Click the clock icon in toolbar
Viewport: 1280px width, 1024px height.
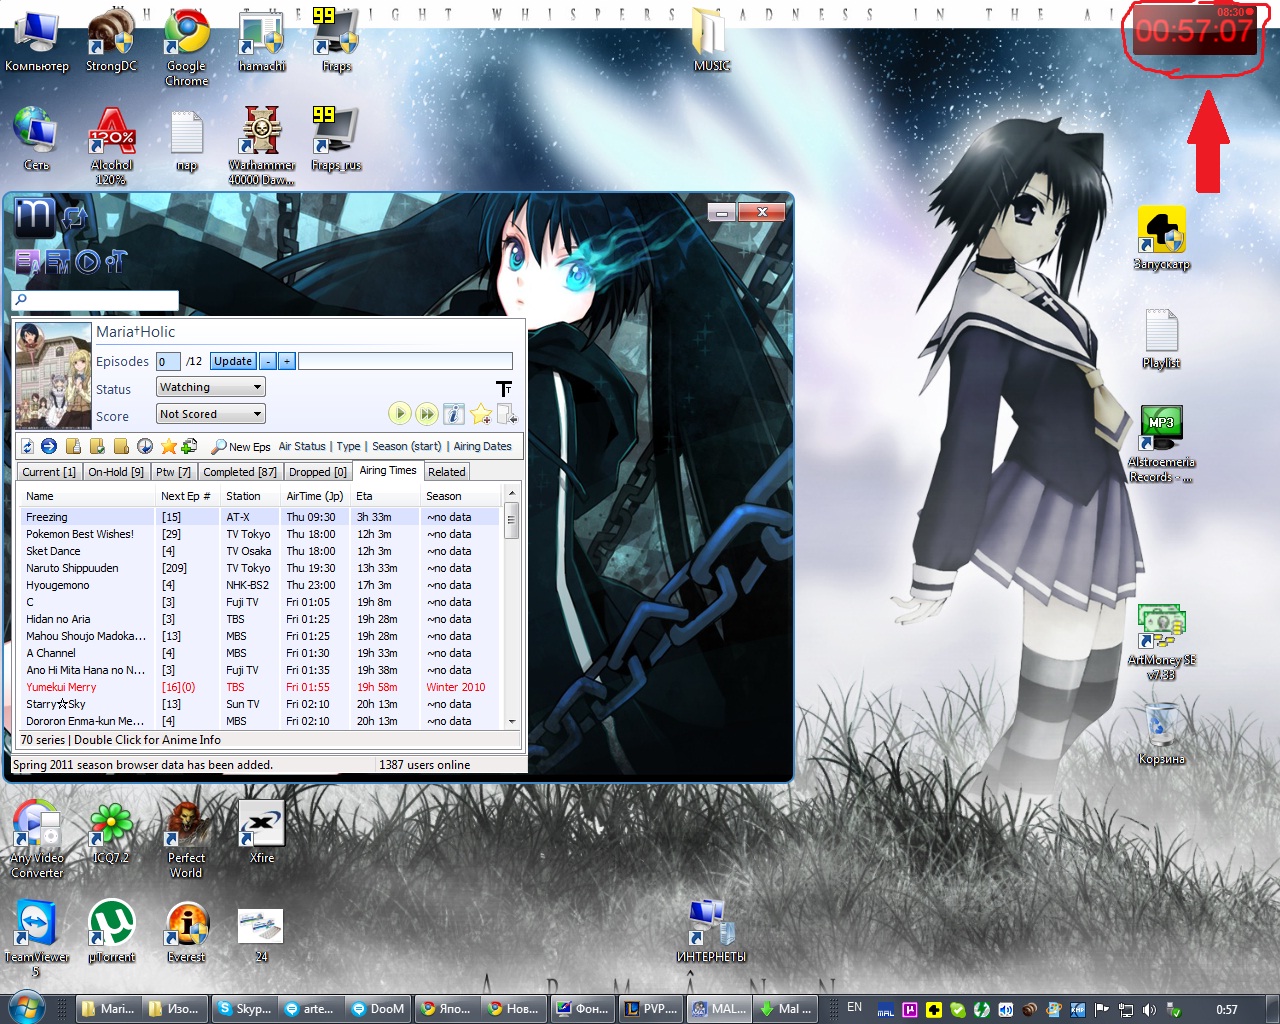point(145,446)
